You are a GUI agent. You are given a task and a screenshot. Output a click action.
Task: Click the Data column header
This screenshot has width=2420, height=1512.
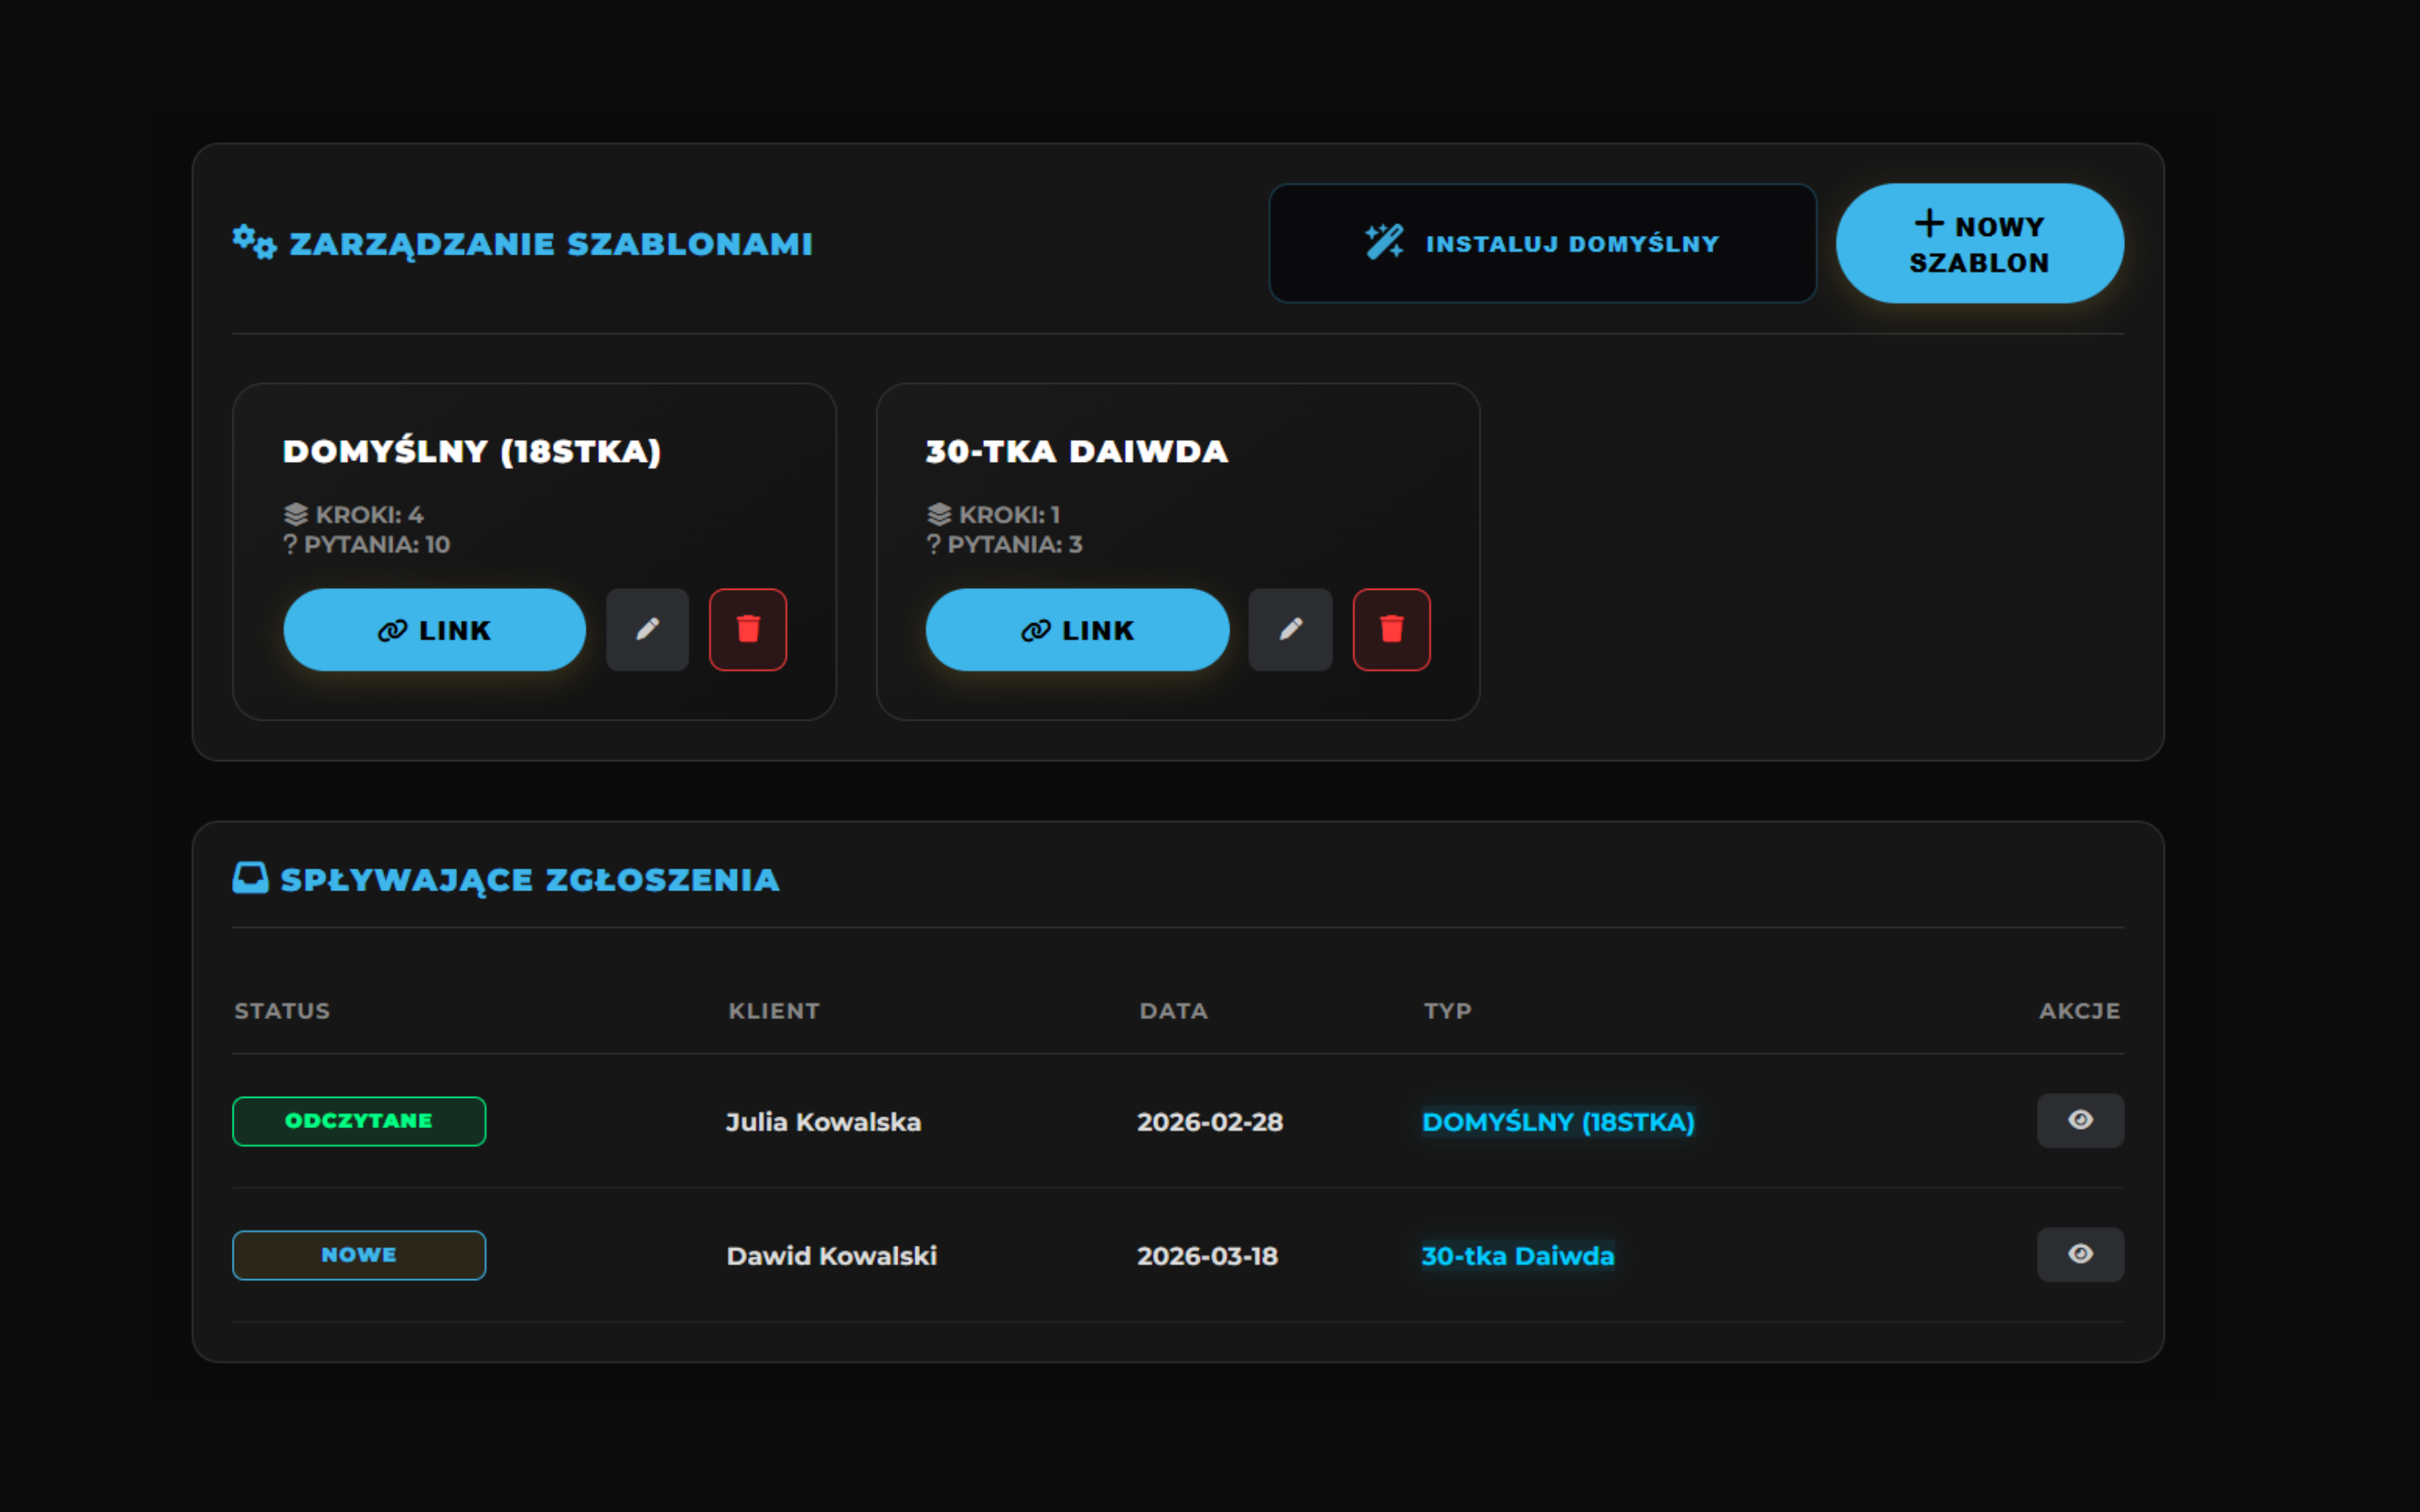click(1173, 1011)
